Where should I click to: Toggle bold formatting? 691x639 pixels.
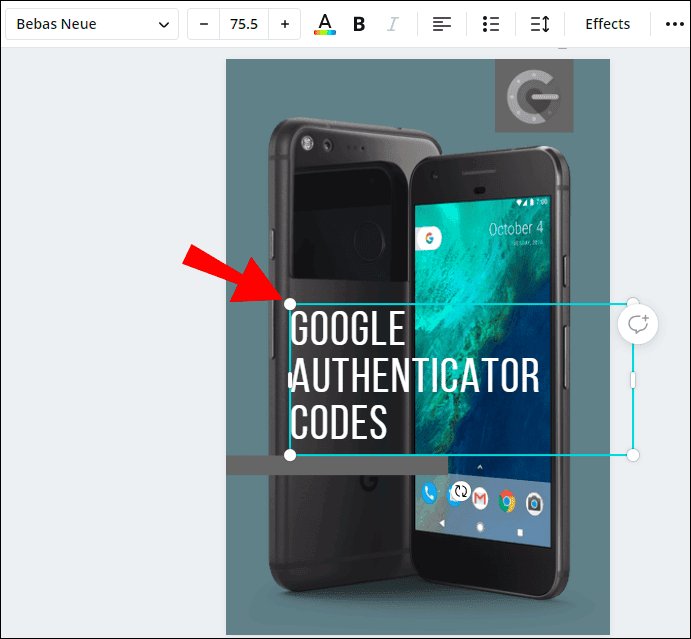tap(359, 24)
